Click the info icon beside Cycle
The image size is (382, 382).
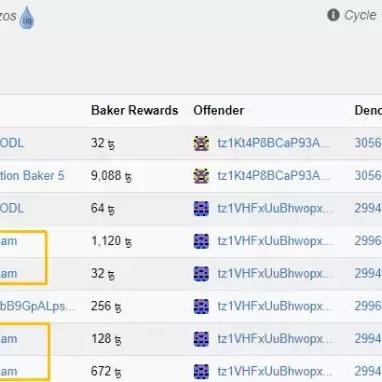pyautogui.click(x=333, y=15)
